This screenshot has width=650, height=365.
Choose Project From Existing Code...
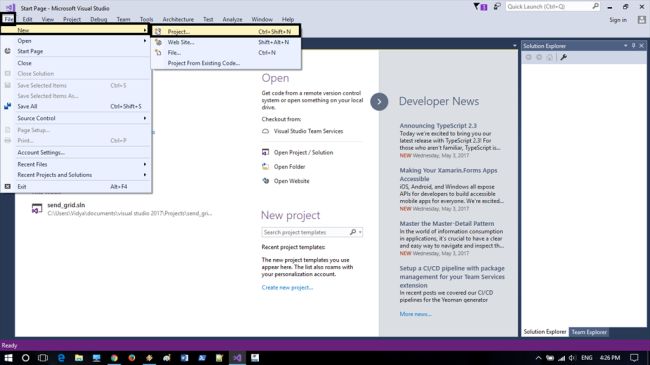pyautogui.click(x=226, y=63)
